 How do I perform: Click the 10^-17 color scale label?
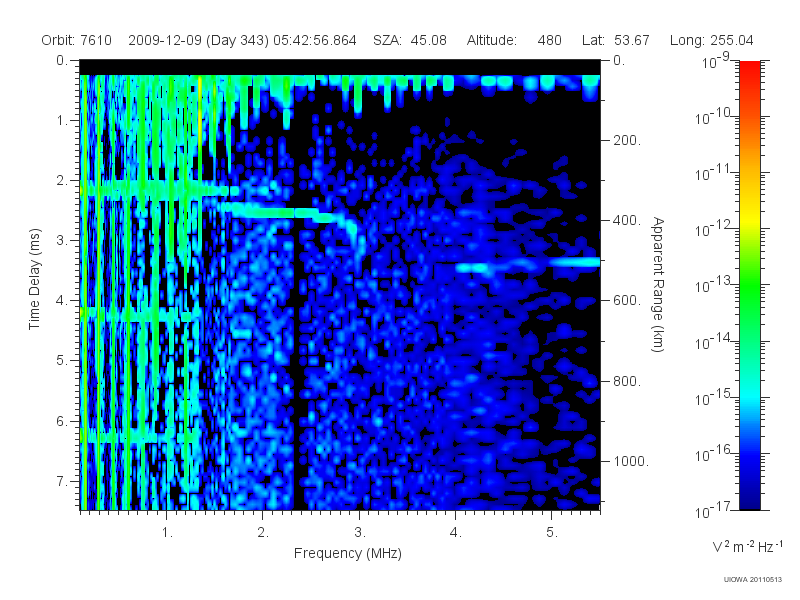click(x=713, y=510)
